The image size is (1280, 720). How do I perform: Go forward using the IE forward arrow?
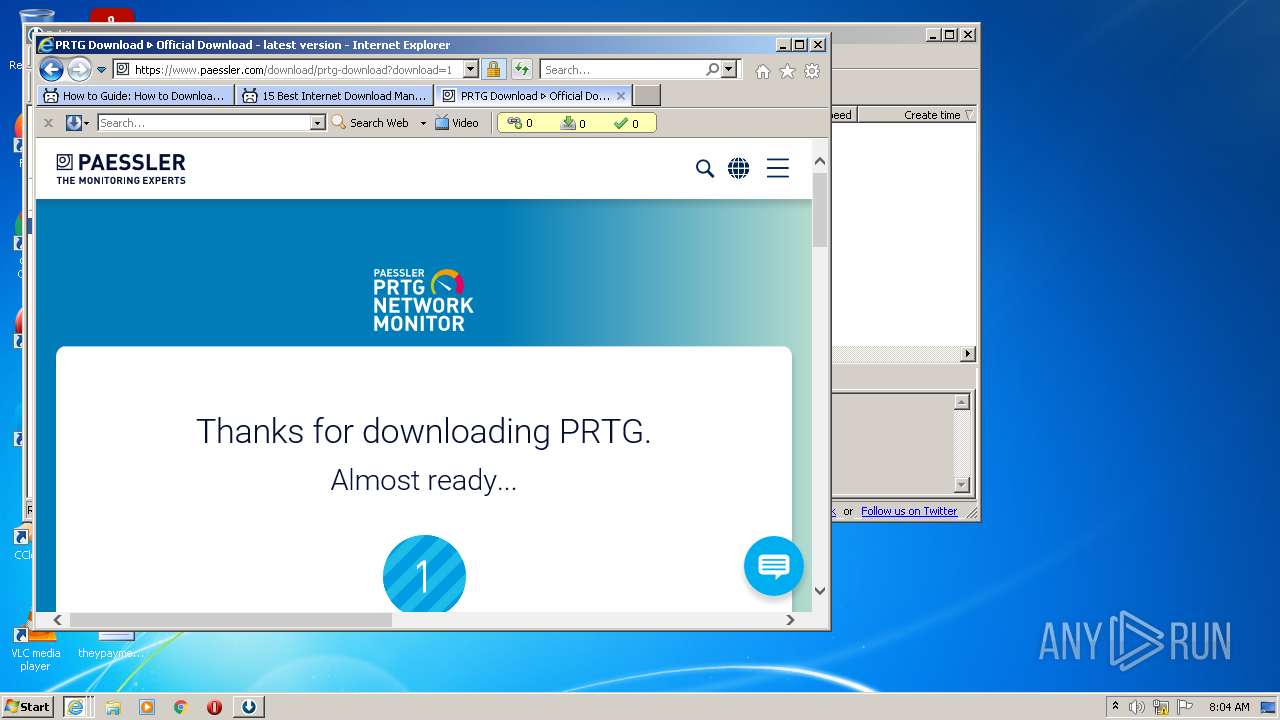[79, 69]
